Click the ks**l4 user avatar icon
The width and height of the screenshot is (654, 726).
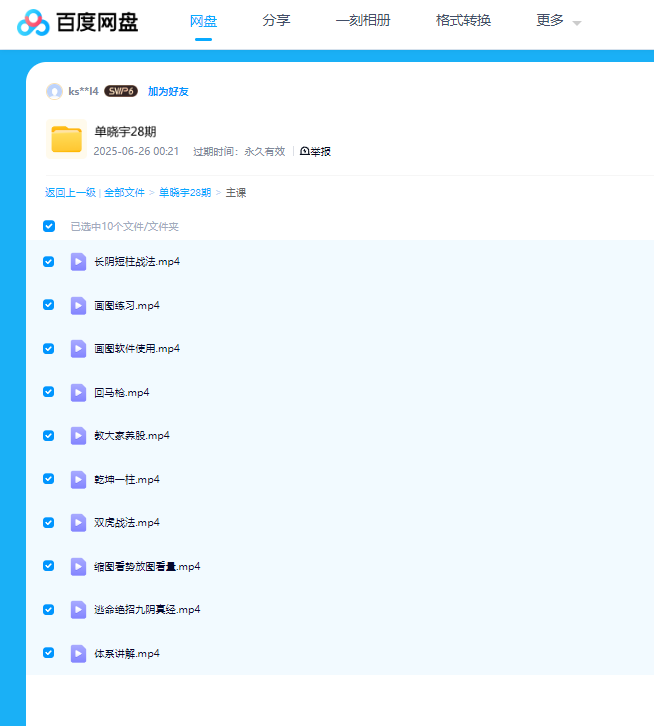tap(54, 91)
